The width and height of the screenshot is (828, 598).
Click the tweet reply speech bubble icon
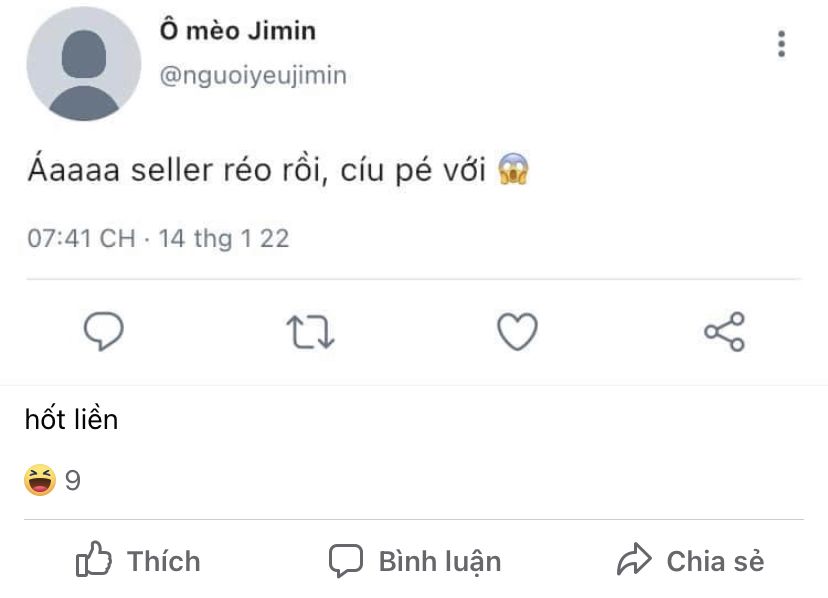[x=102, y=332]
